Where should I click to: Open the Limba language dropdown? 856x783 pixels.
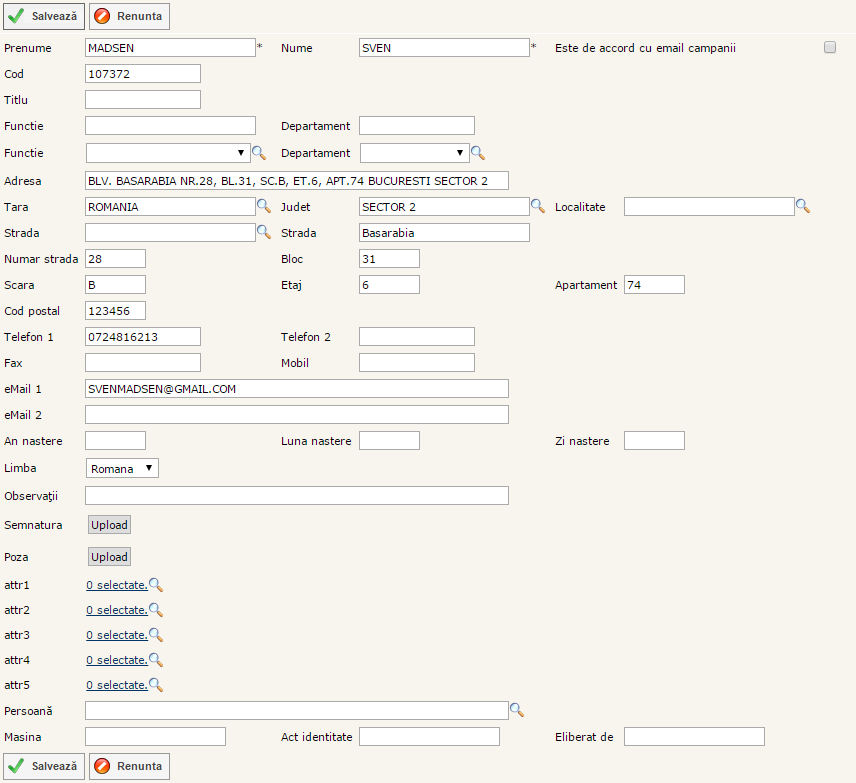pyautogui.click(x=122, y=468)
